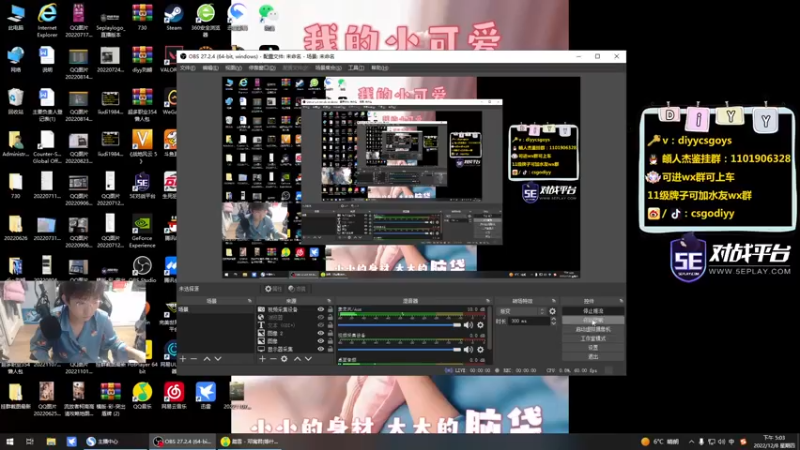The image size is (800, 450).
Task: Open the 编辑(E) menu in OBS
Action: coord(210,68)
